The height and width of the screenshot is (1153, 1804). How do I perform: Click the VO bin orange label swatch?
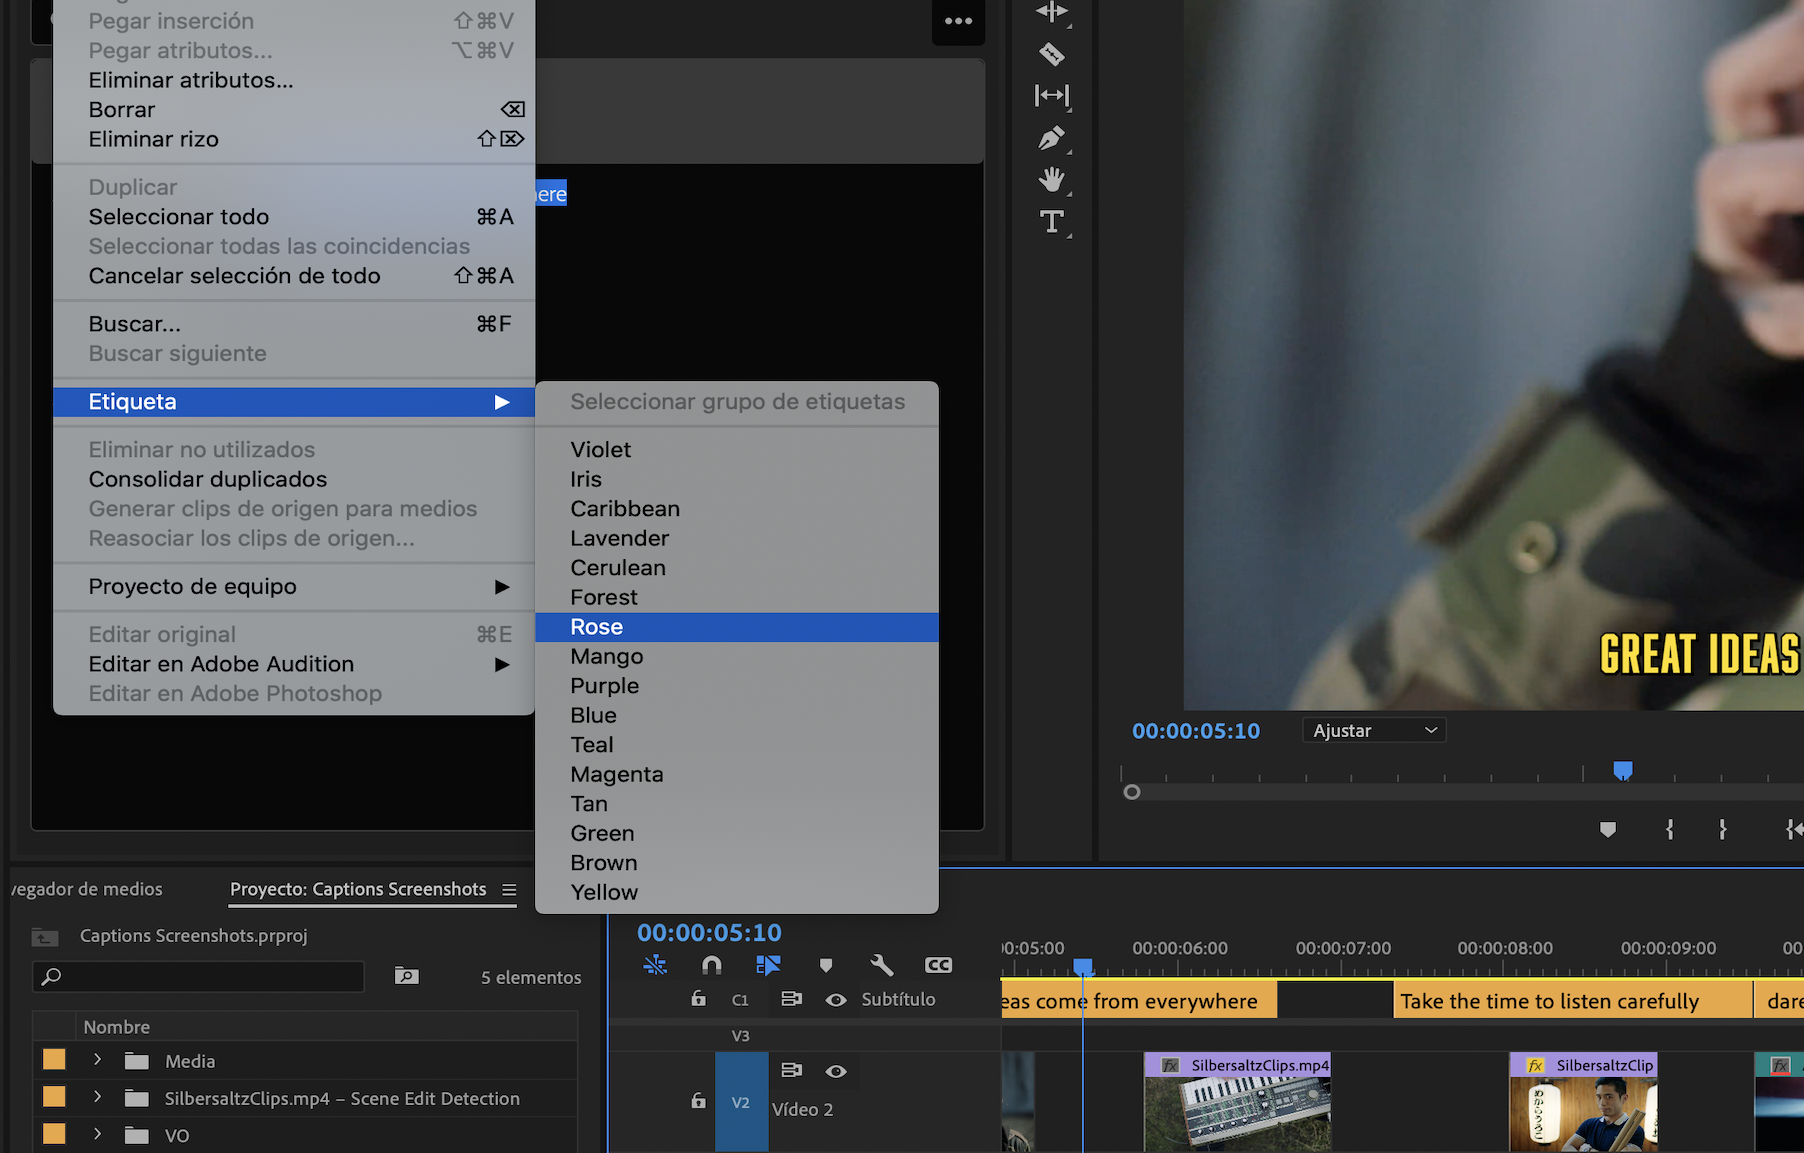54,1134
